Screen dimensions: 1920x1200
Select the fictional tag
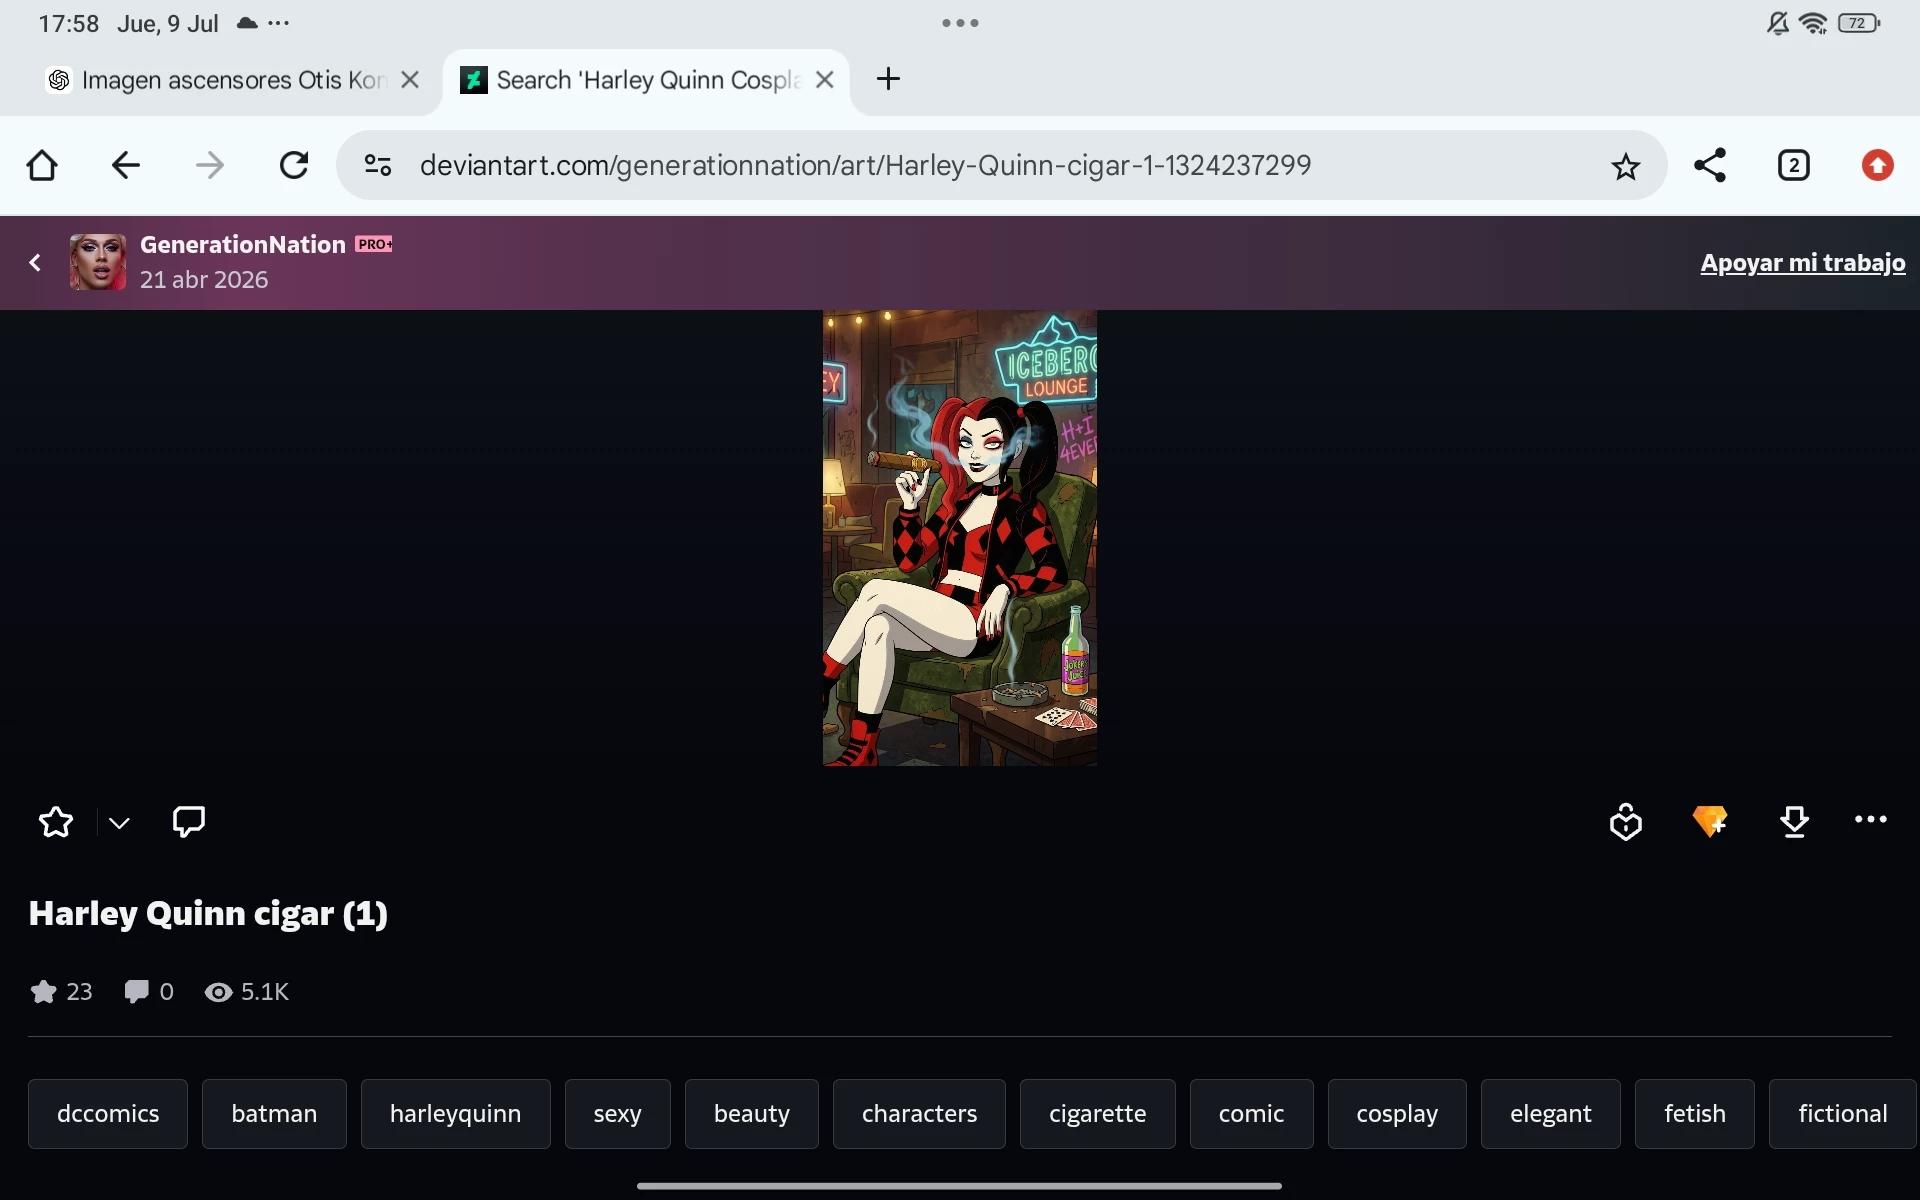pyautogui.click(x=1842, y=1114)
